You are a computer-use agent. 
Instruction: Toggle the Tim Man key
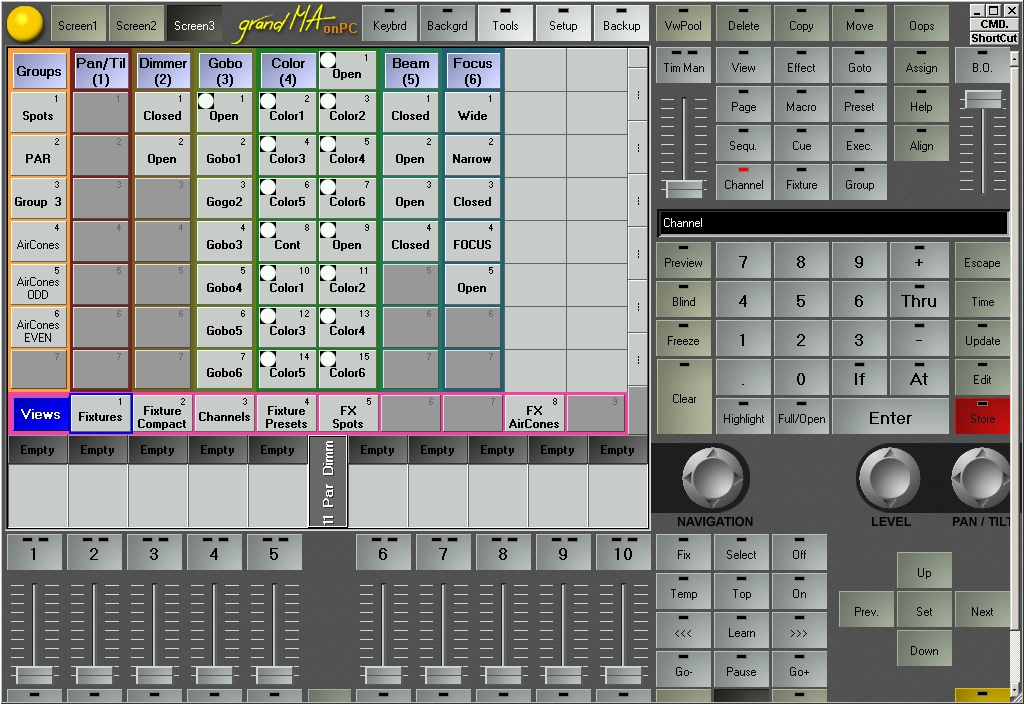pos(683,66)
